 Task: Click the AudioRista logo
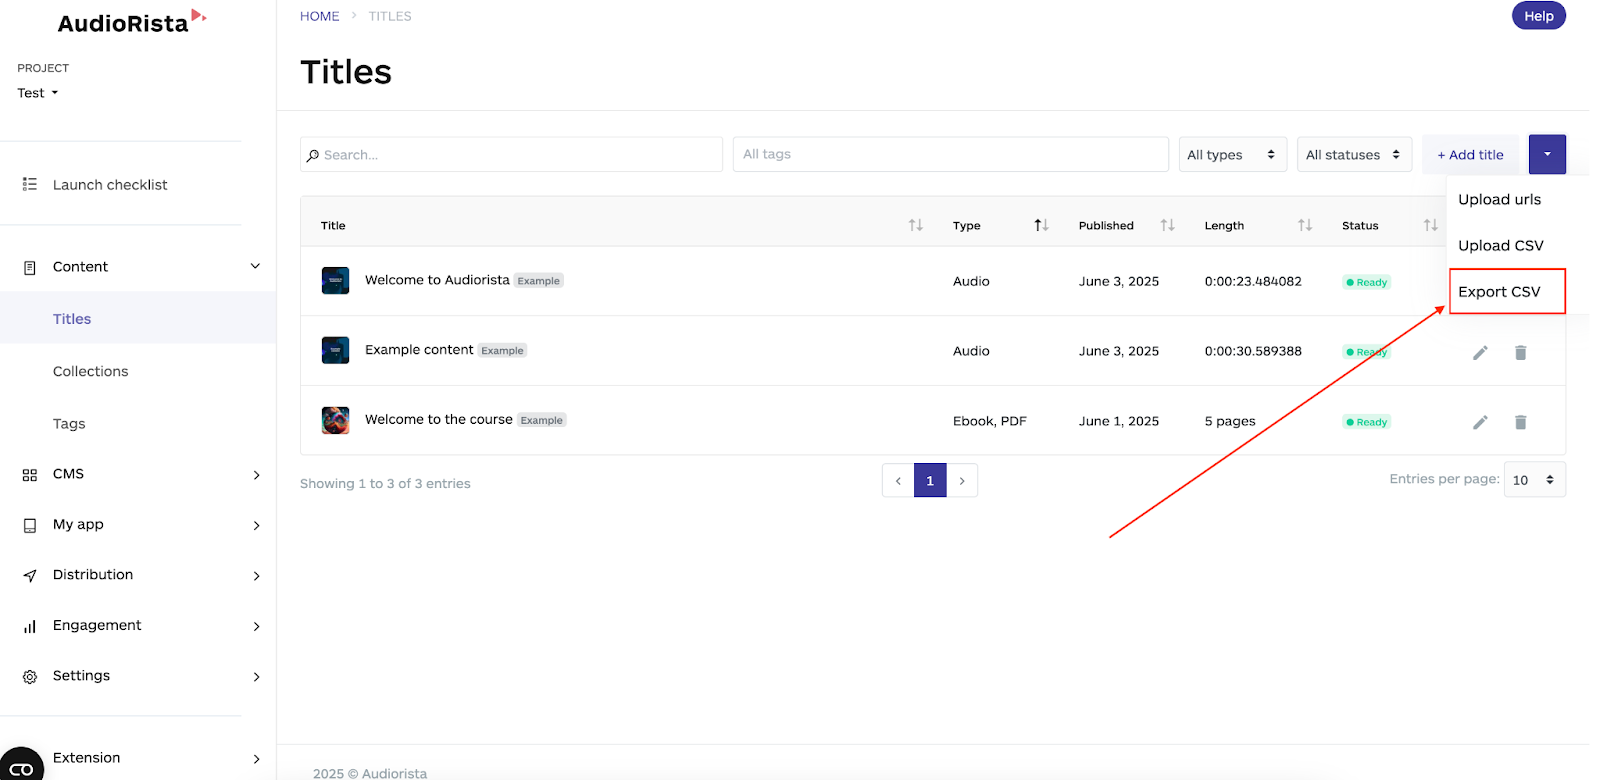pos(131,22)
